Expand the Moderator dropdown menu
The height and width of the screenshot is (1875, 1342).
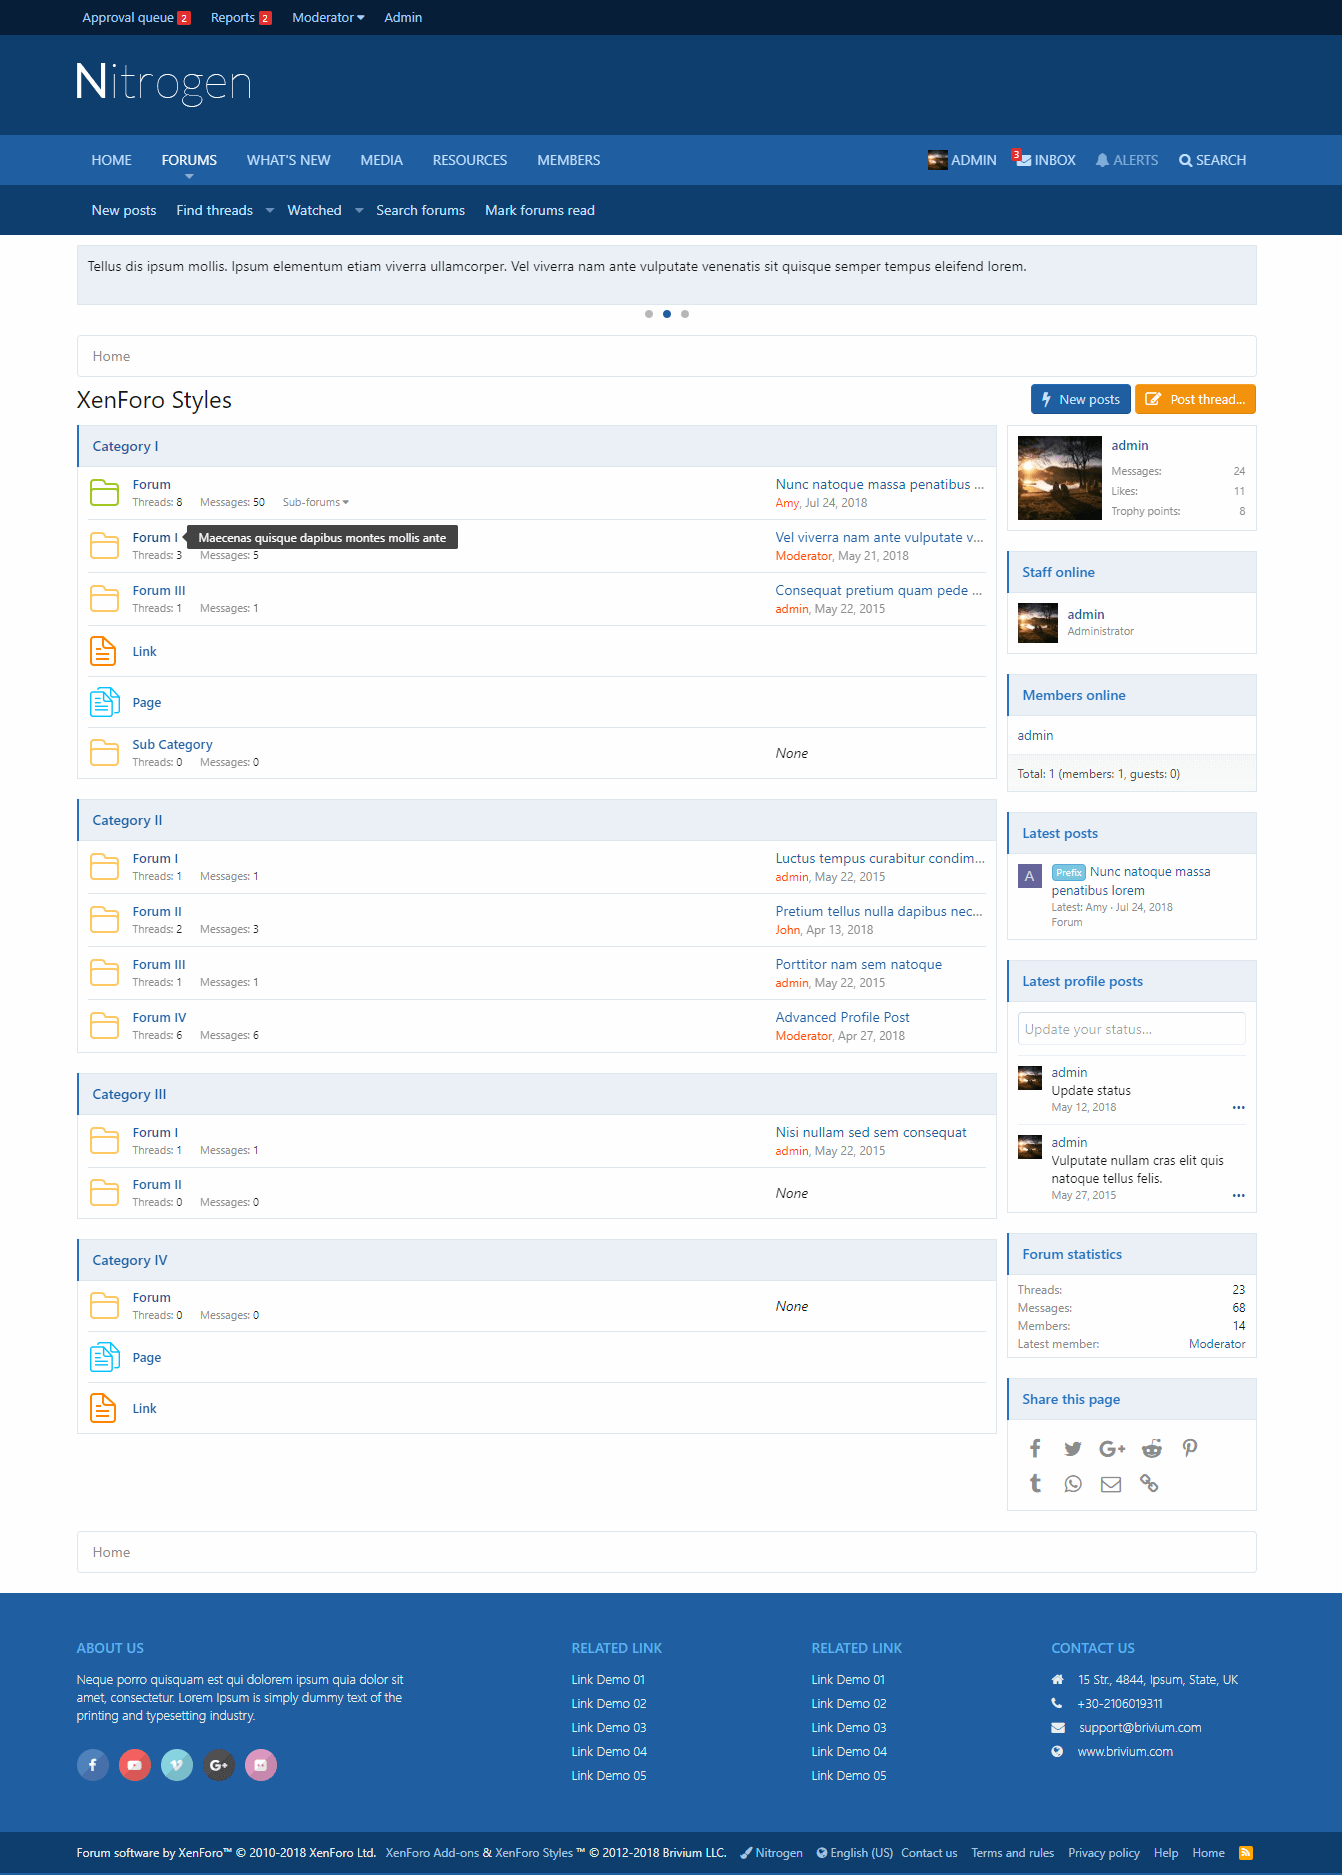tap(328, 18)
